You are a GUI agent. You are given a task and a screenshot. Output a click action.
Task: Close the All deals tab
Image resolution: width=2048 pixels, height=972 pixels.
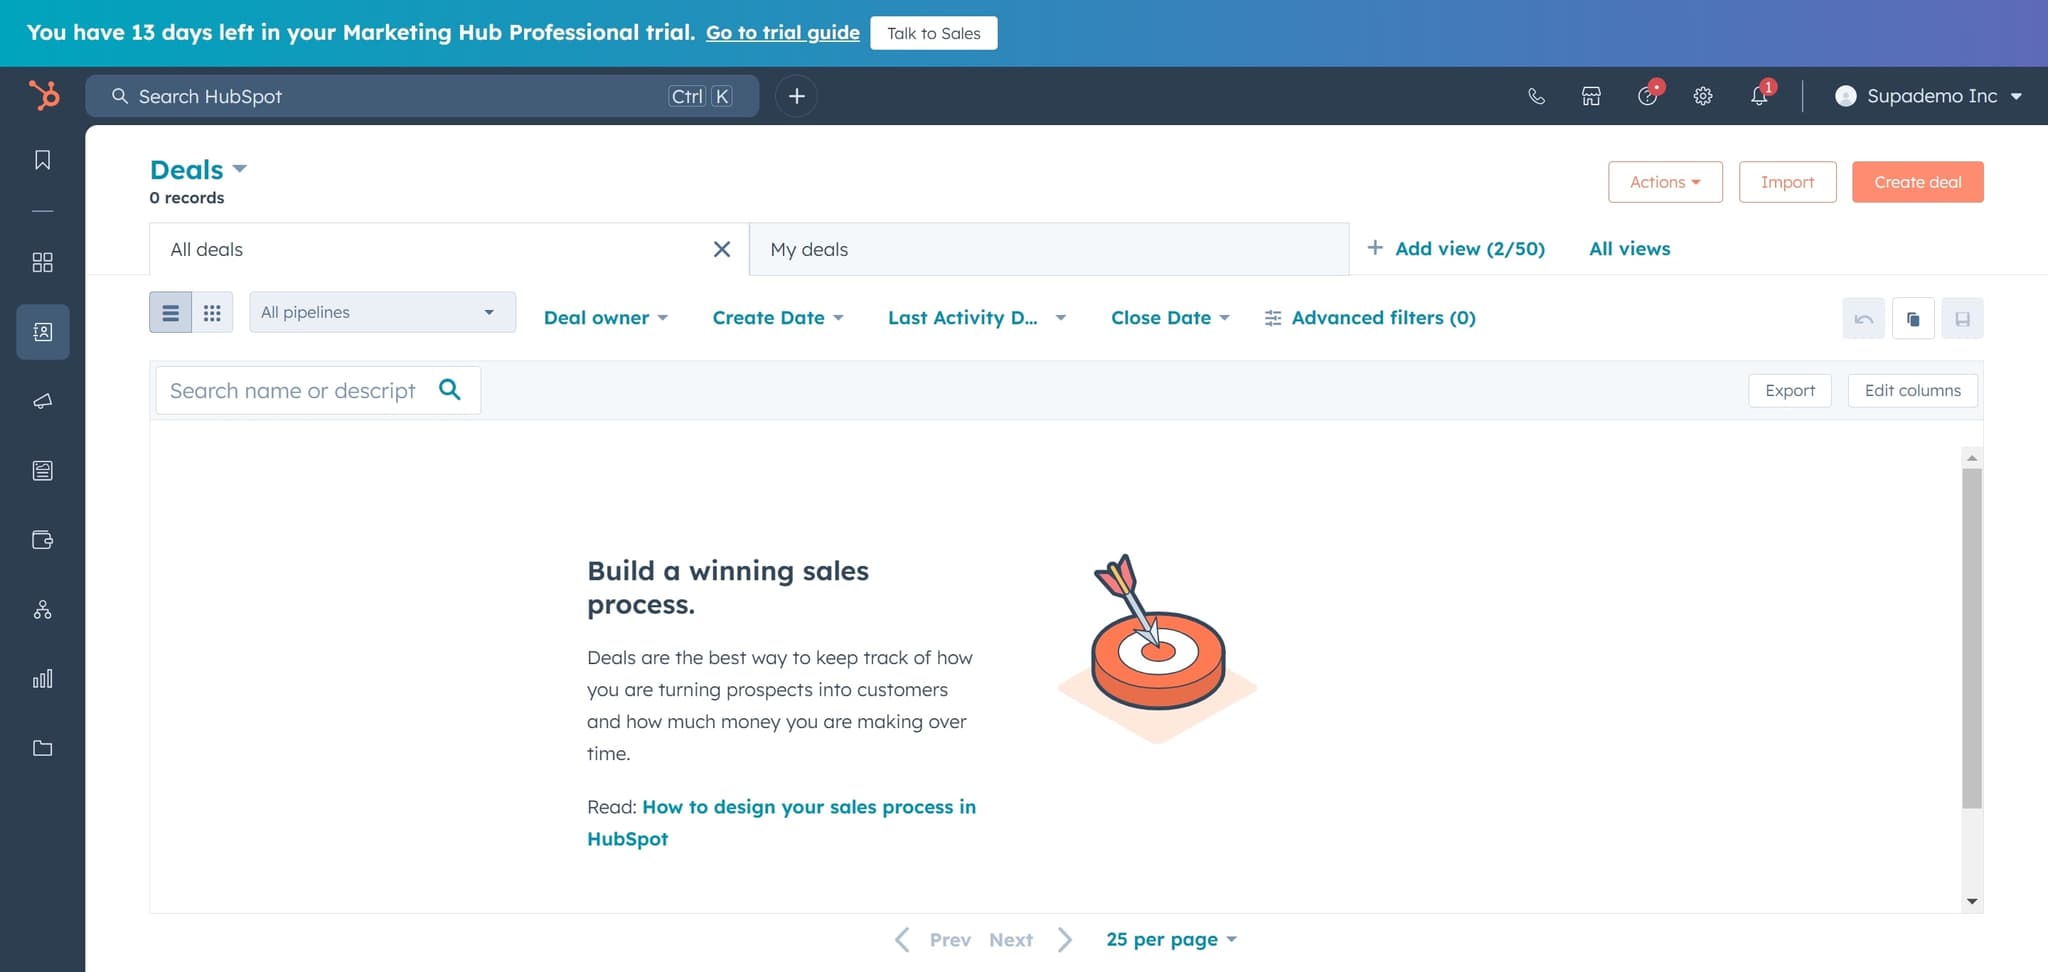[x=721, y=249]
